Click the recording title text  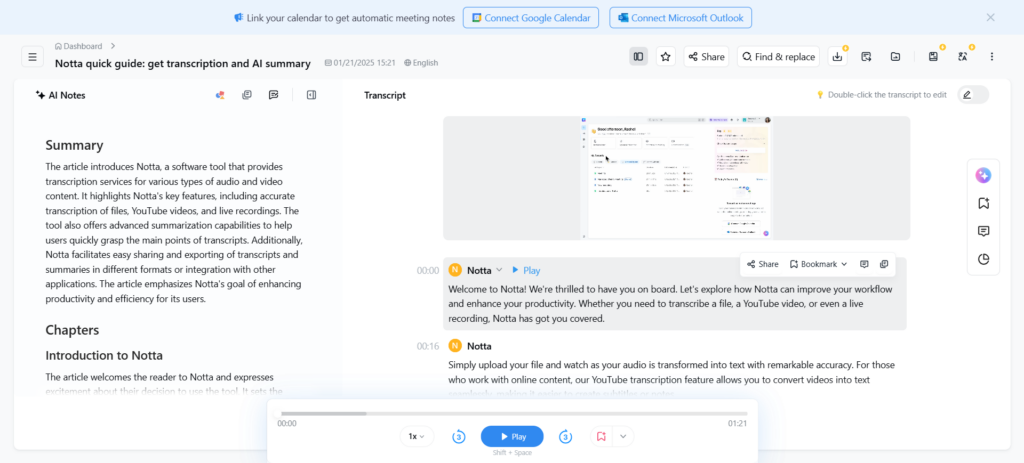tap(183, 63)
